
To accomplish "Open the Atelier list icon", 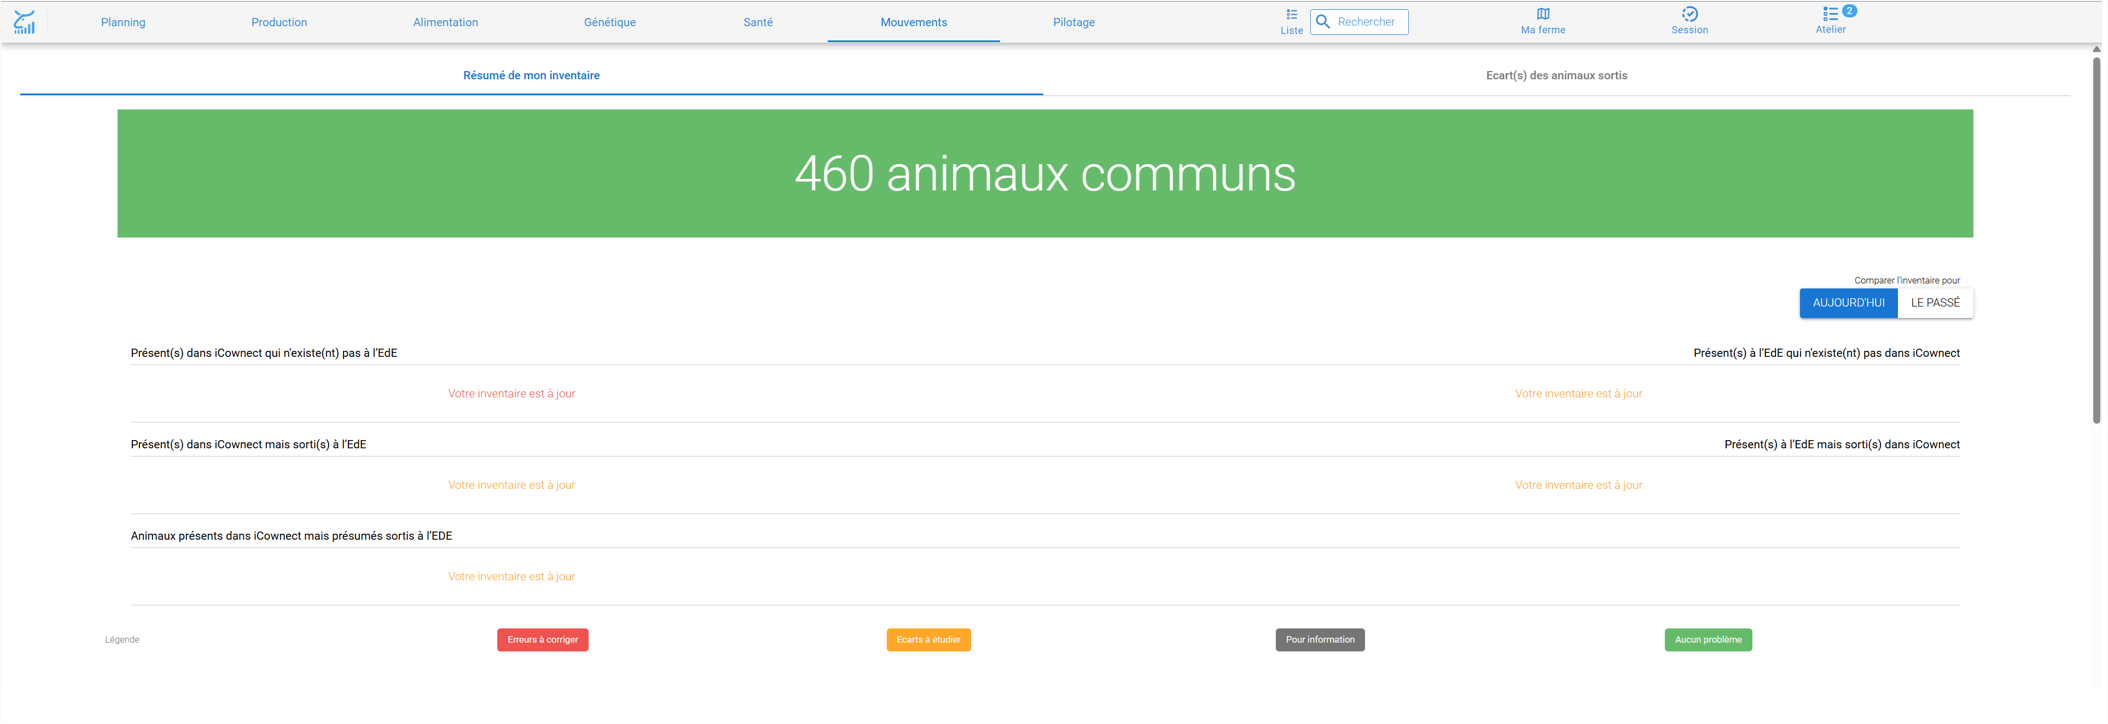I will 1829,14.
